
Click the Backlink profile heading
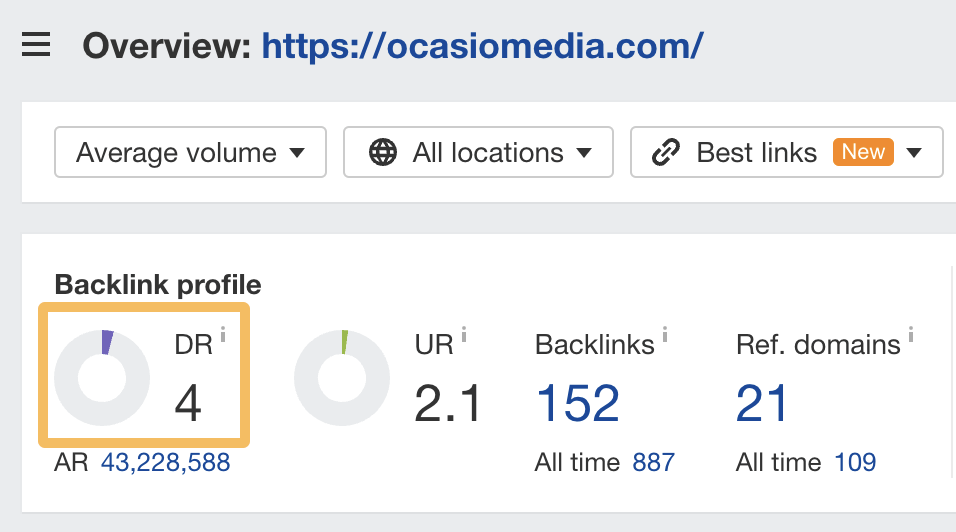coord(158,285)
